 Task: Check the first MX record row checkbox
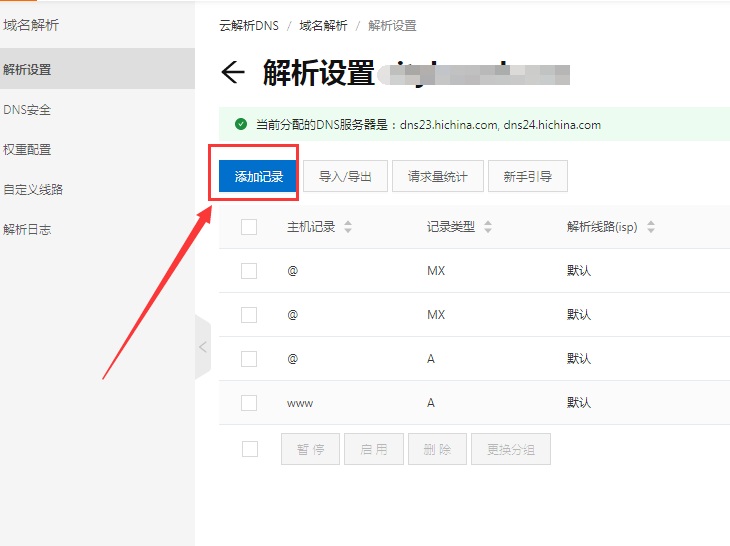pyautogui.click(x=249, y=271)
